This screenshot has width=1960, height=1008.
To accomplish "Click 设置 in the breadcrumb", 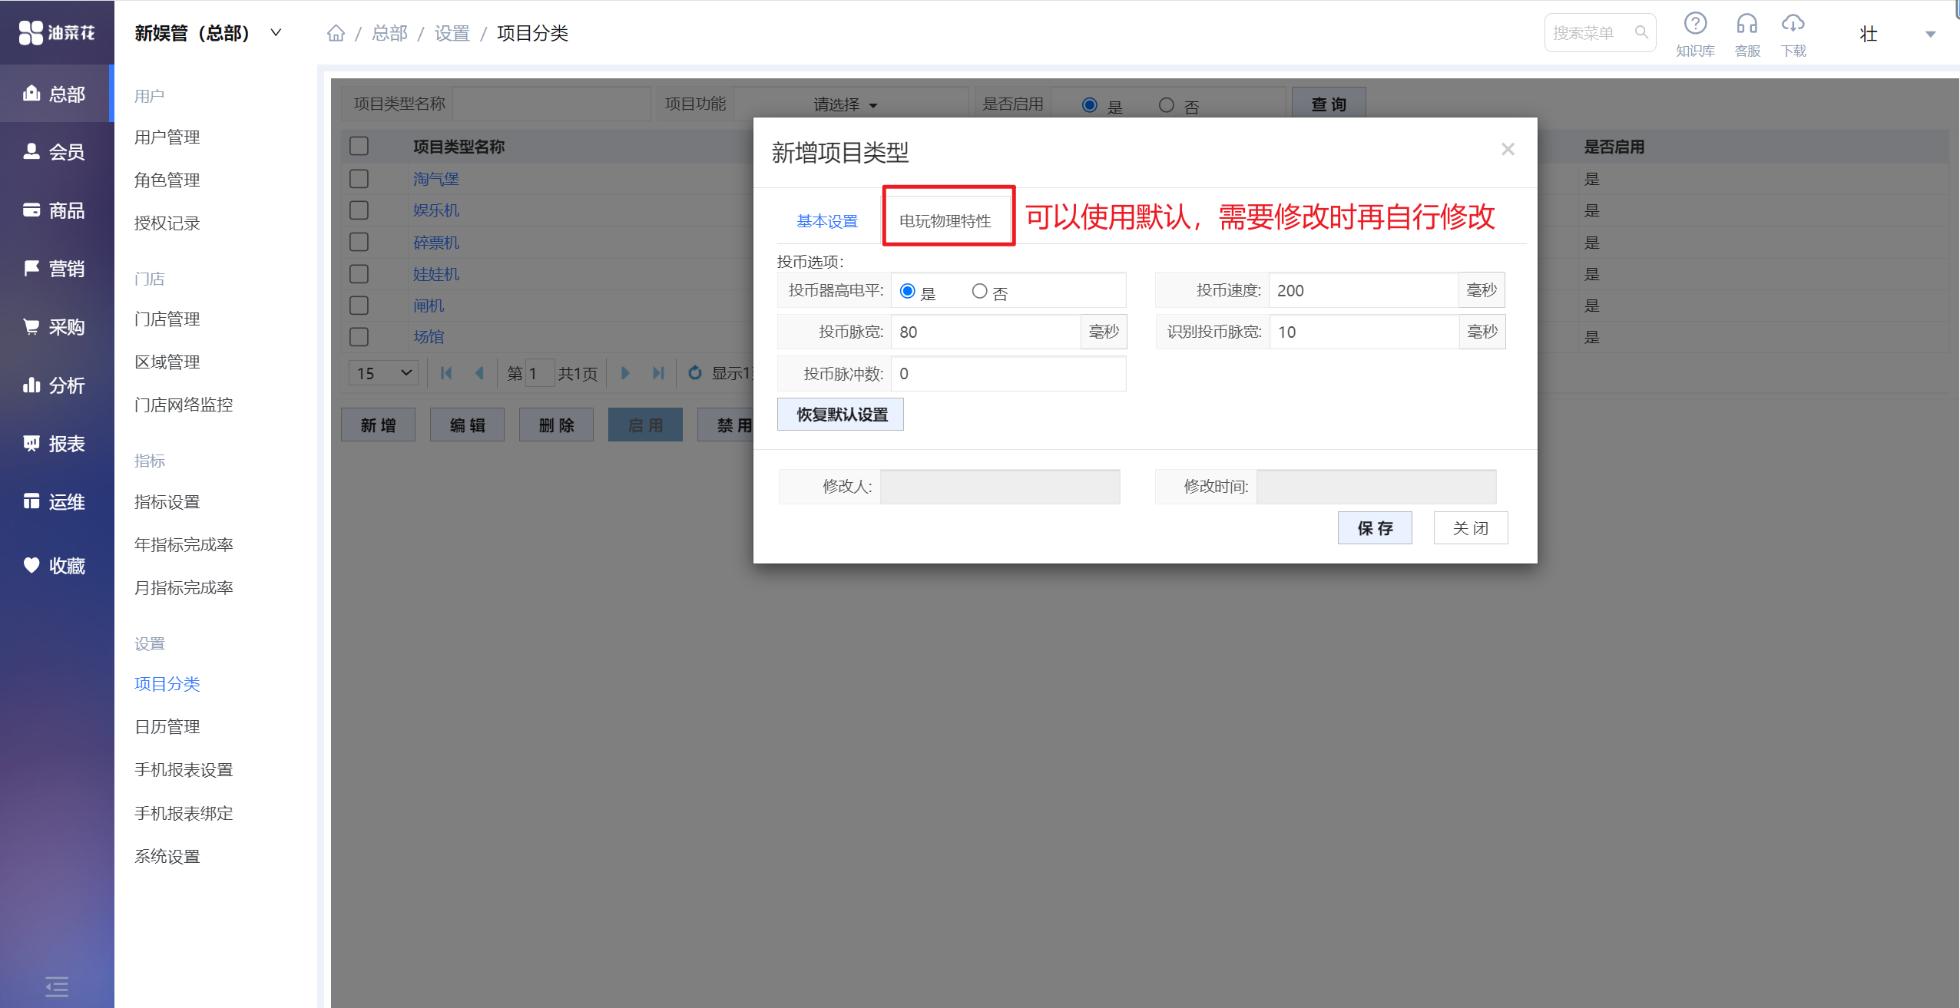I will (x=452, y=33).
